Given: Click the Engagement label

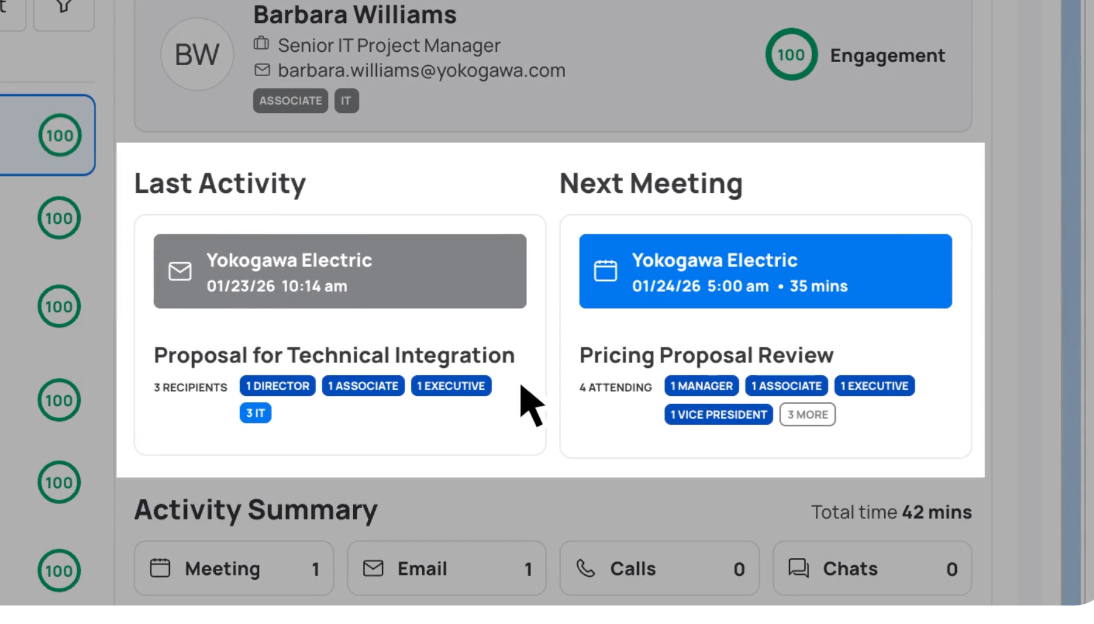Looking at the screenshot, I should 887,55.
